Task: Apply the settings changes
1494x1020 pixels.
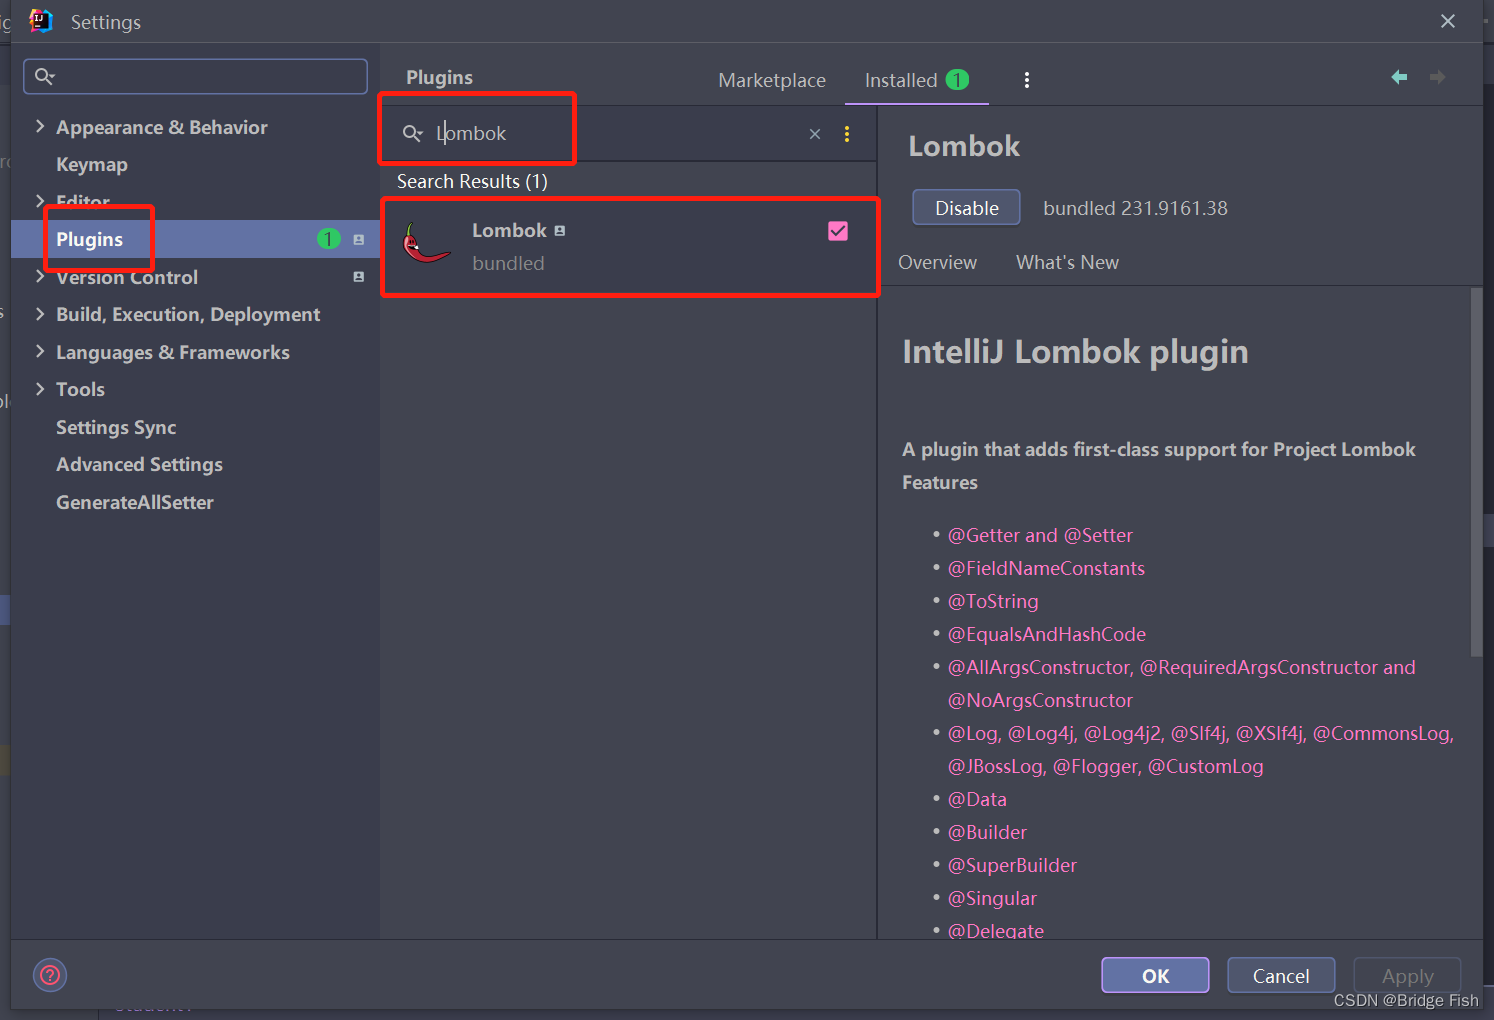Action: click(x=1407, y=975)
